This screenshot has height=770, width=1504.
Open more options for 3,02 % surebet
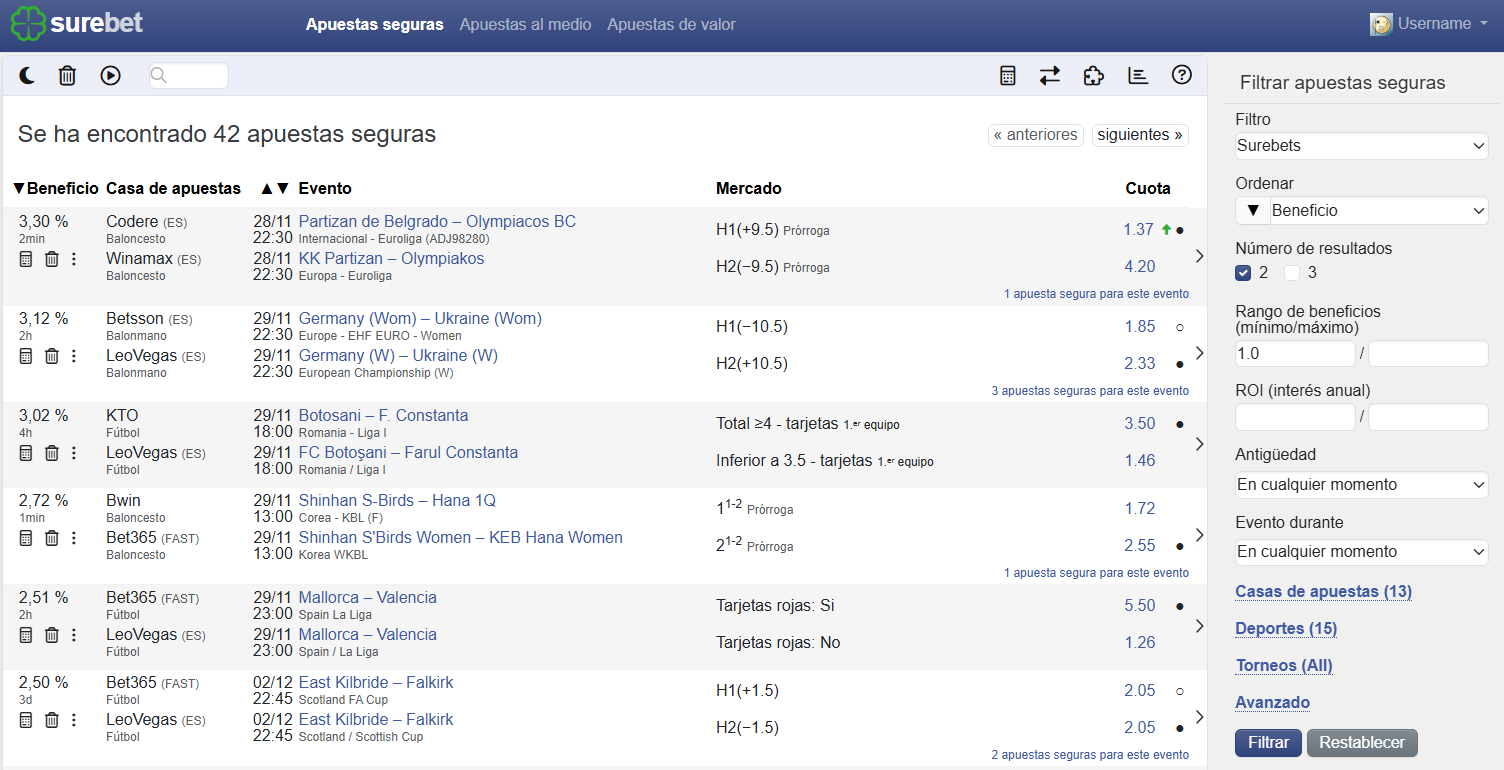[x=73, y=453]
